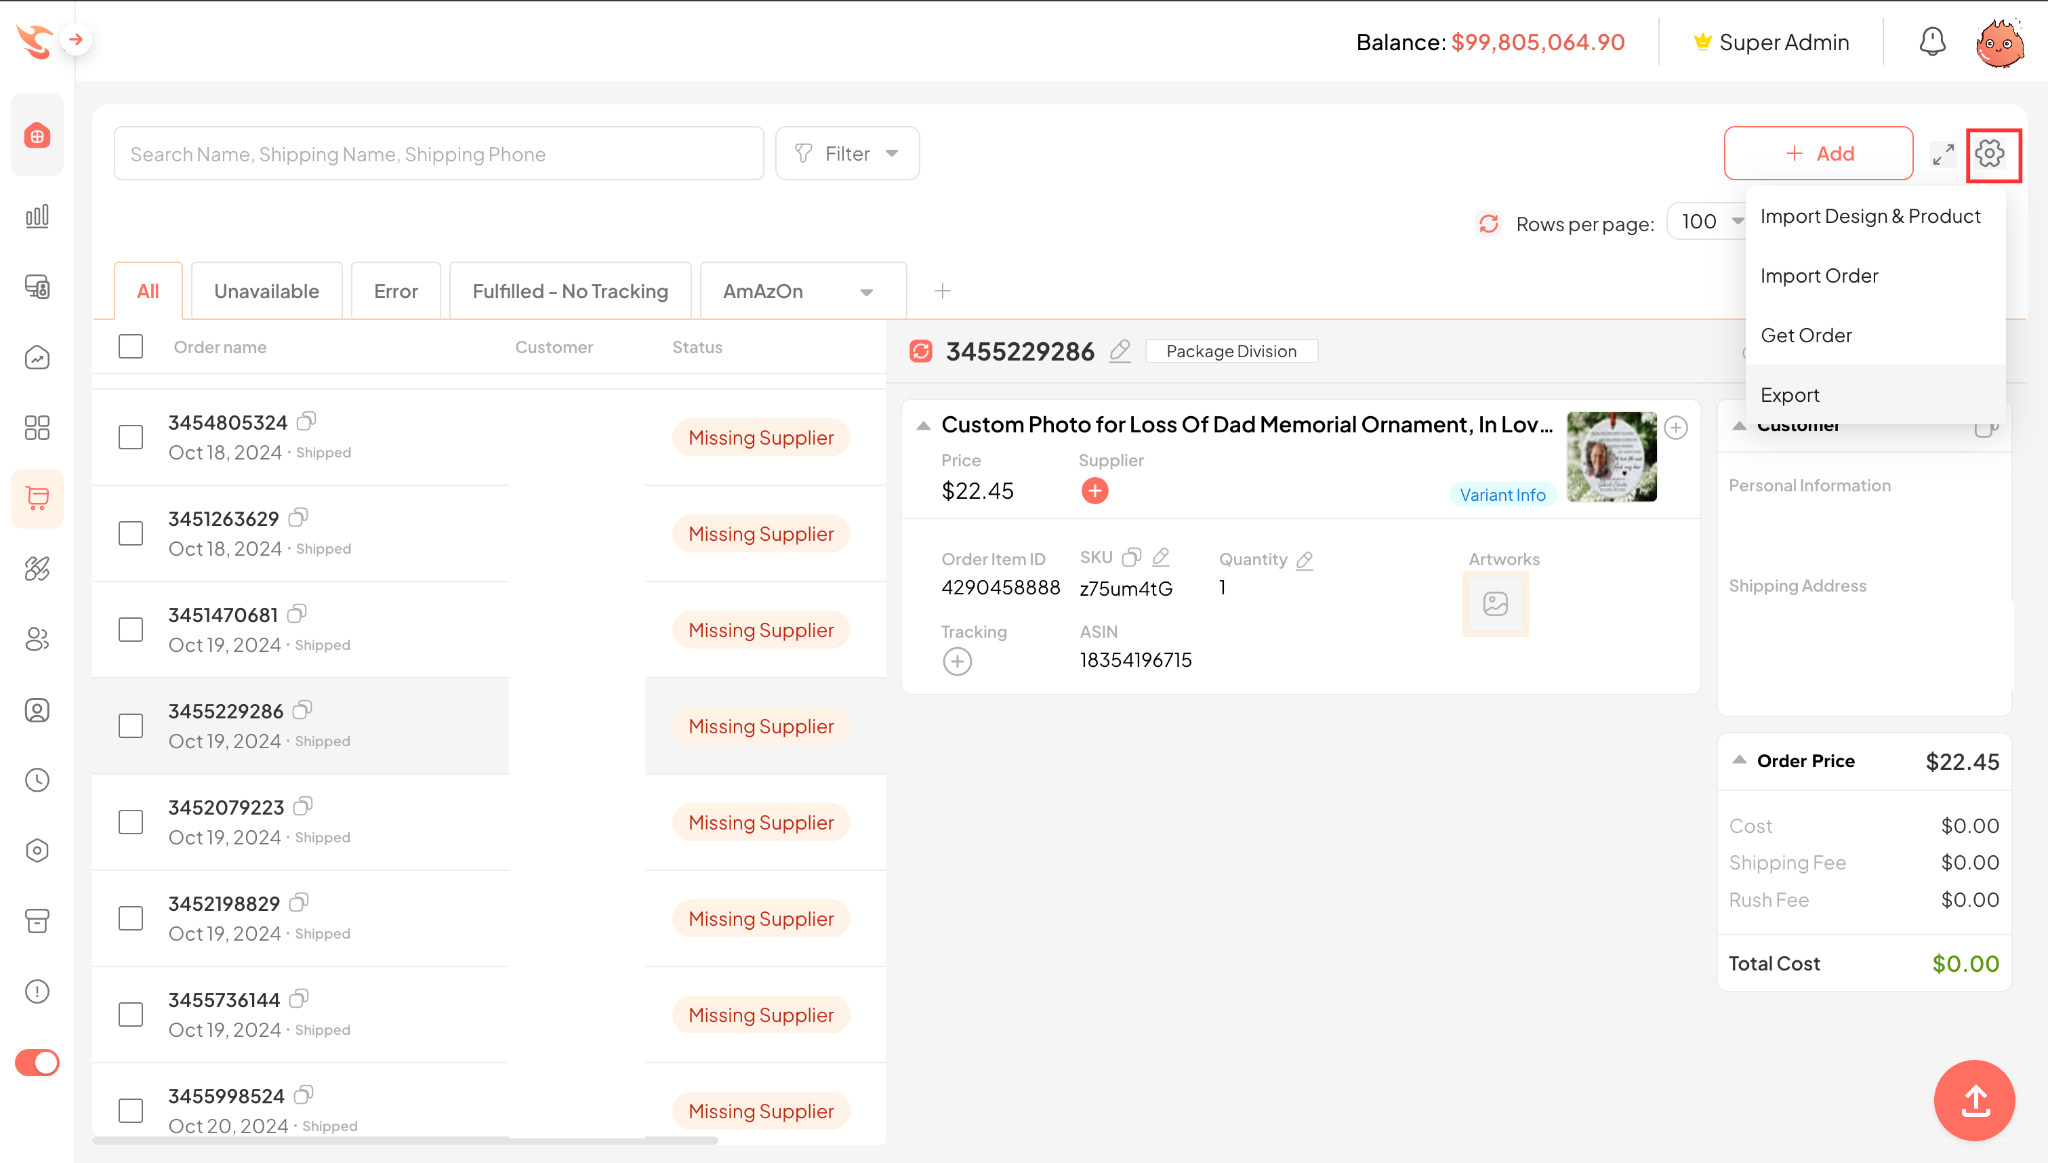Click the Add button
Image resolution: width=2048 pixels, height=1163 pixels.
coord(1818,154)
